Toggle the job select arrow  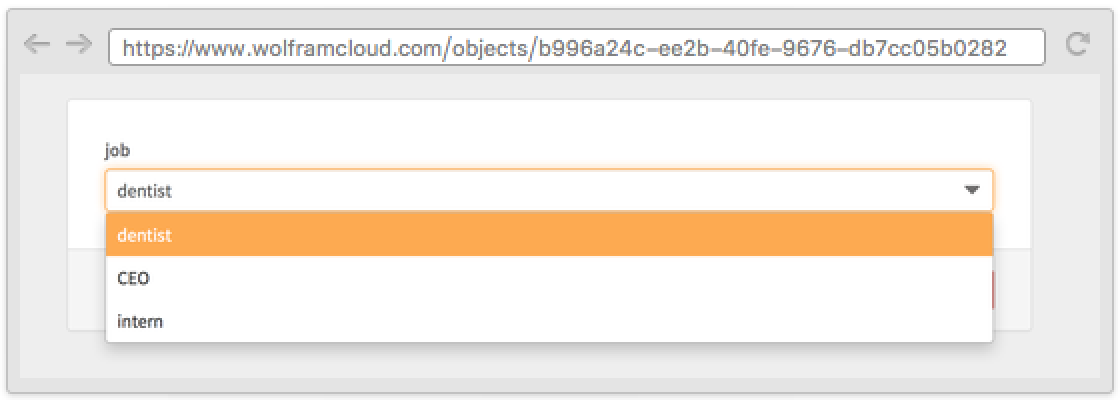[971, 190]
